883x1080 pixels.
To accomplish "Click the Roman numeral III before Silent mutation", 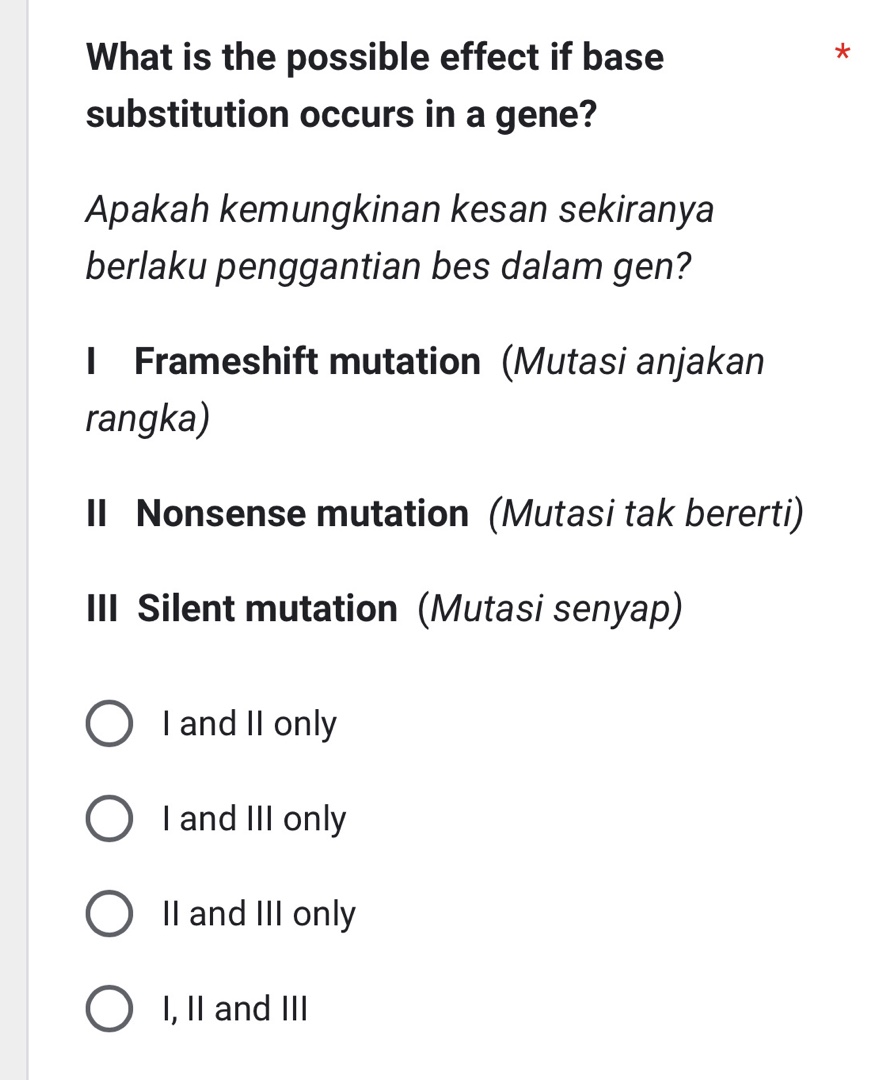I will click(102, 609).
